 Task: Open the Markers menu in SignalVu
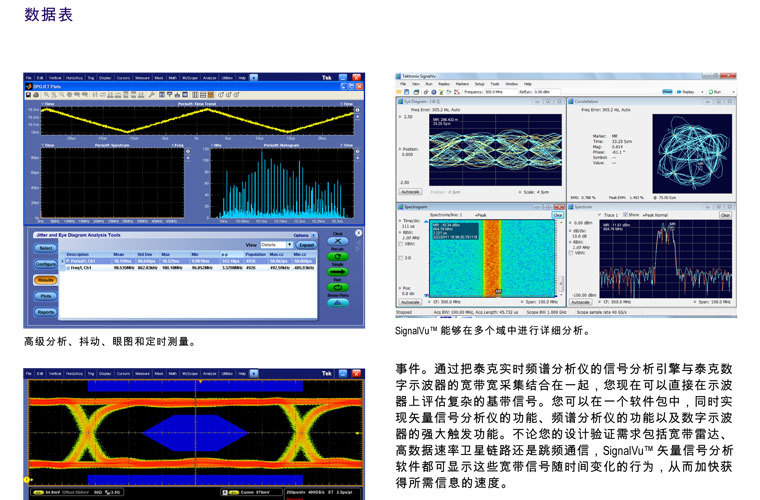click(462, 83)
